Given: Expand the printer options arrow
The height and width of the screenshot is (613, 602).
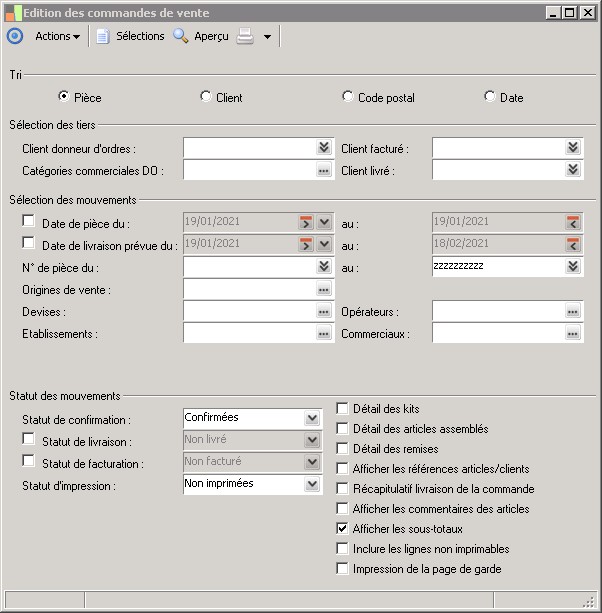Looking at the screenshot, I should 267,37.
